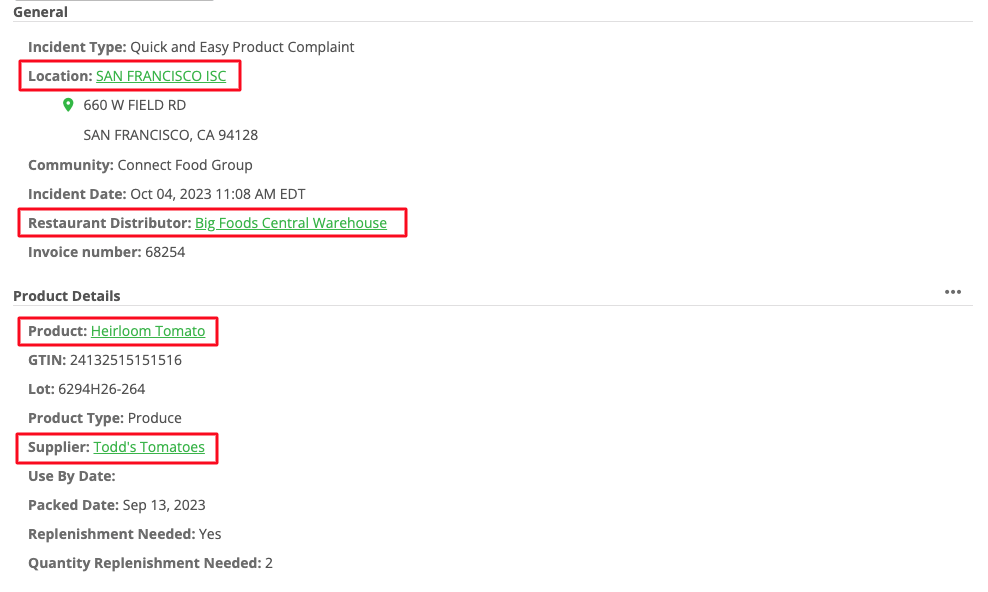Click the Lot value 6294H26-264
Viewport: 988px width, 592px height.
[x=101, y=389]
